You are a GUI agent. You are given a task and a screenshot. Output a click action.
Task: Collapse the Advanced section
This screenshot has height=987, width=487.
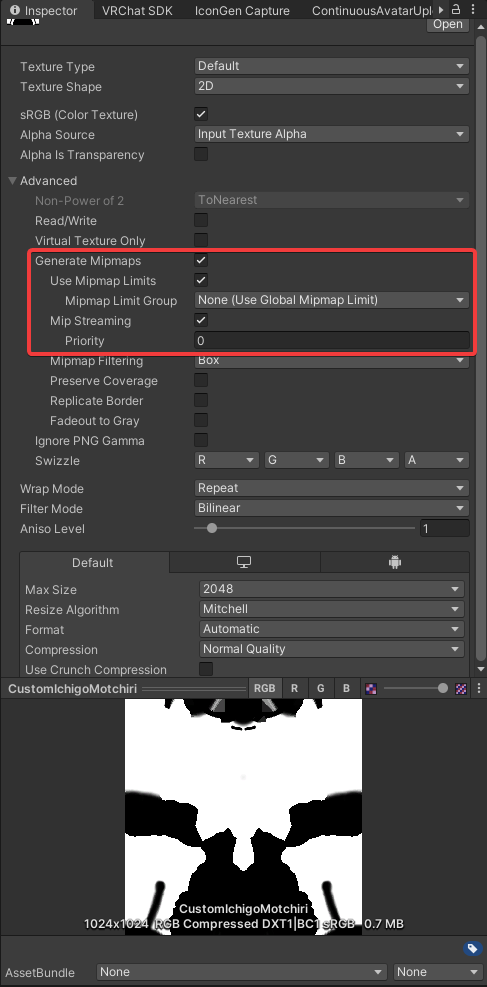click(x=13, y=181)
